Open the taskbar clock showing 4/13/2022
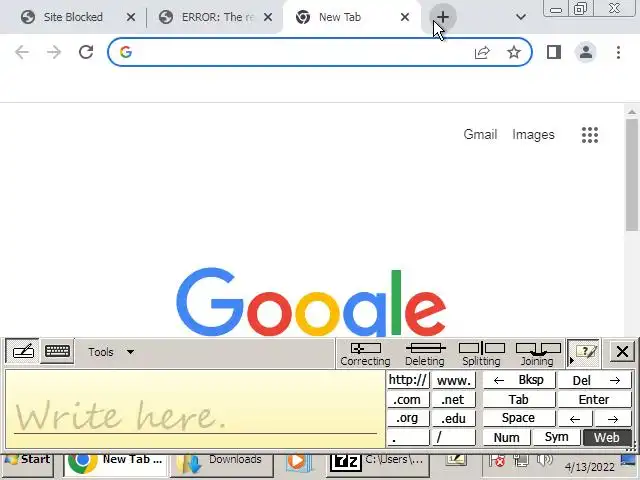 pos(589,467)
